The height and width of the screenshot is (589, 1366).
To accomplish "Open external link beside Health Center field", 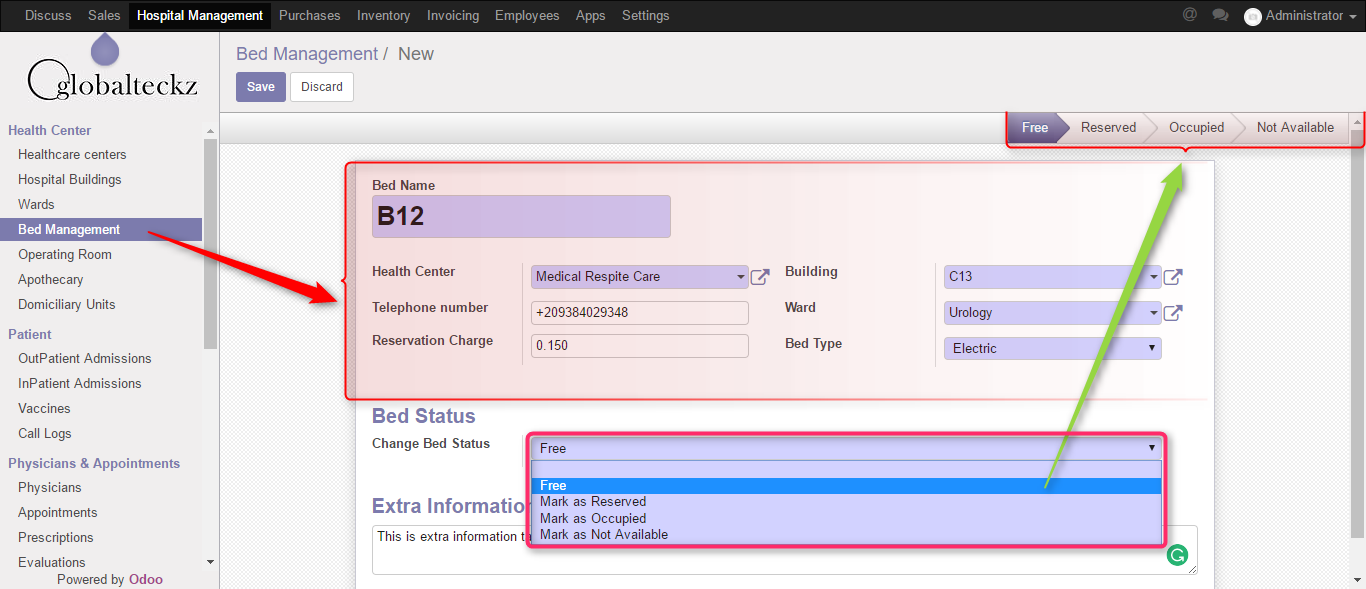I will point(760,277).
